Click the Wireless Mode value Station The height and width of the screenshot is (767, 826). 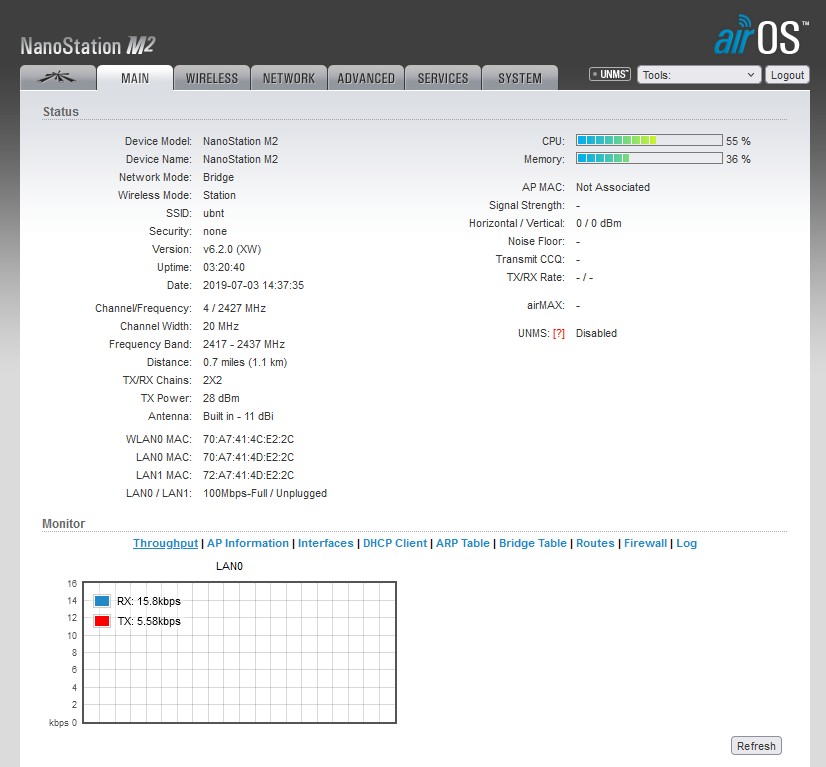(219, 195)
